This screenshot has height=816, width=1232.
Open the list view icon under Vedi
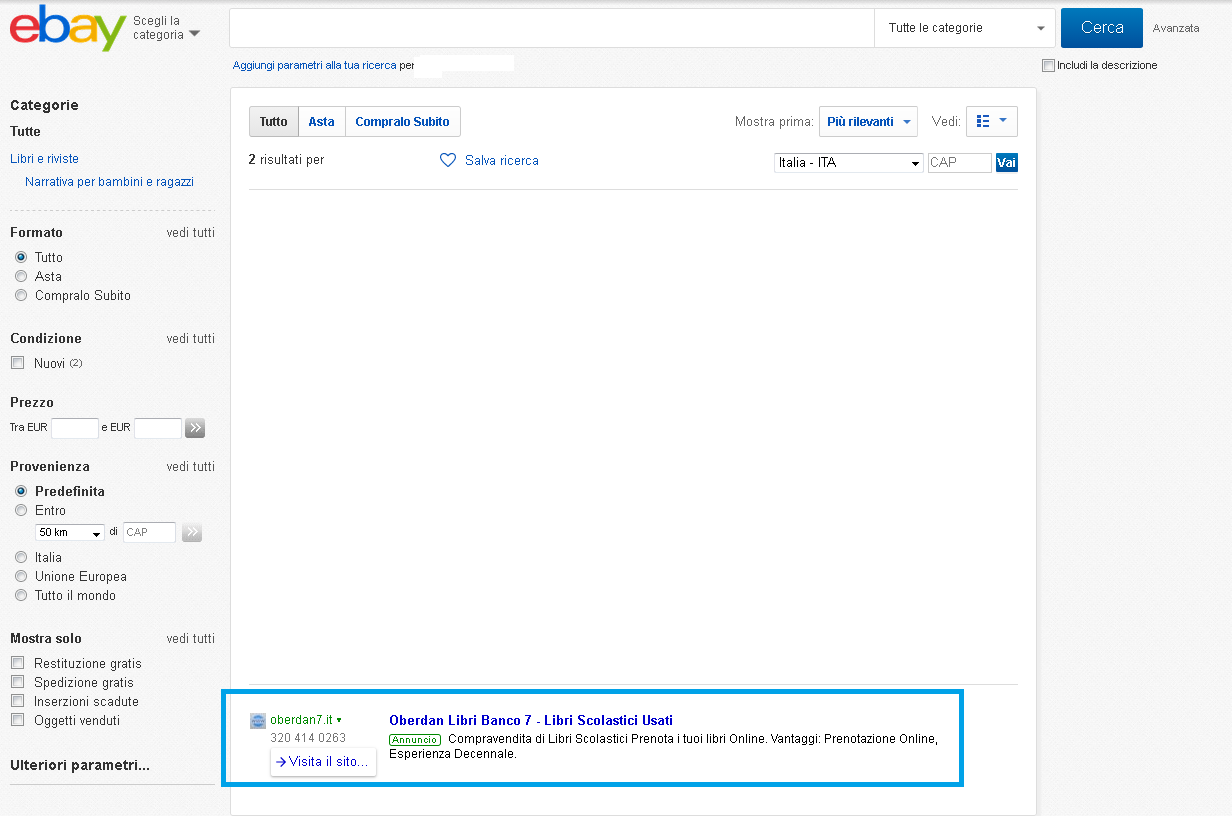[982, 121]
